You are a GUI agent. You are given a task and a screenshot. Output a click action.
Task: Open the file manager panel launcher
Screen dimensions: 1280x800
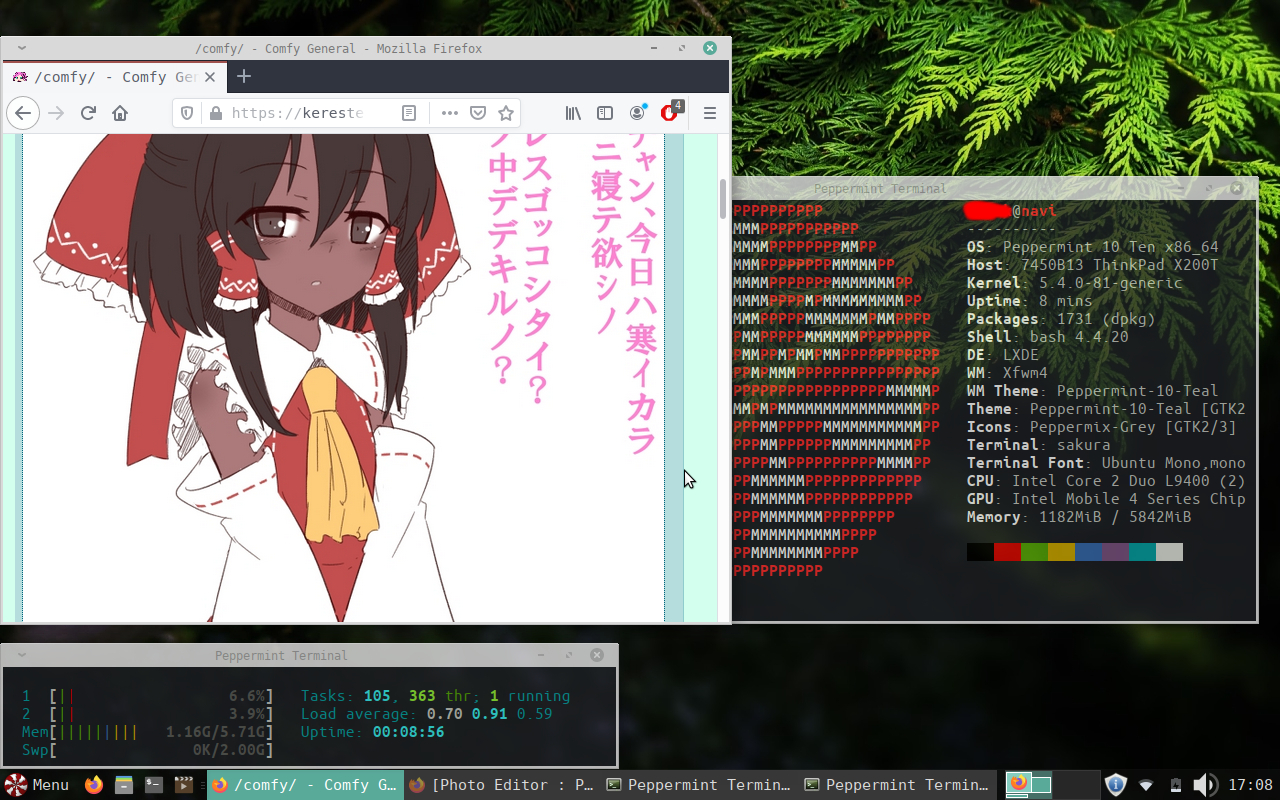tap(123, 785)
